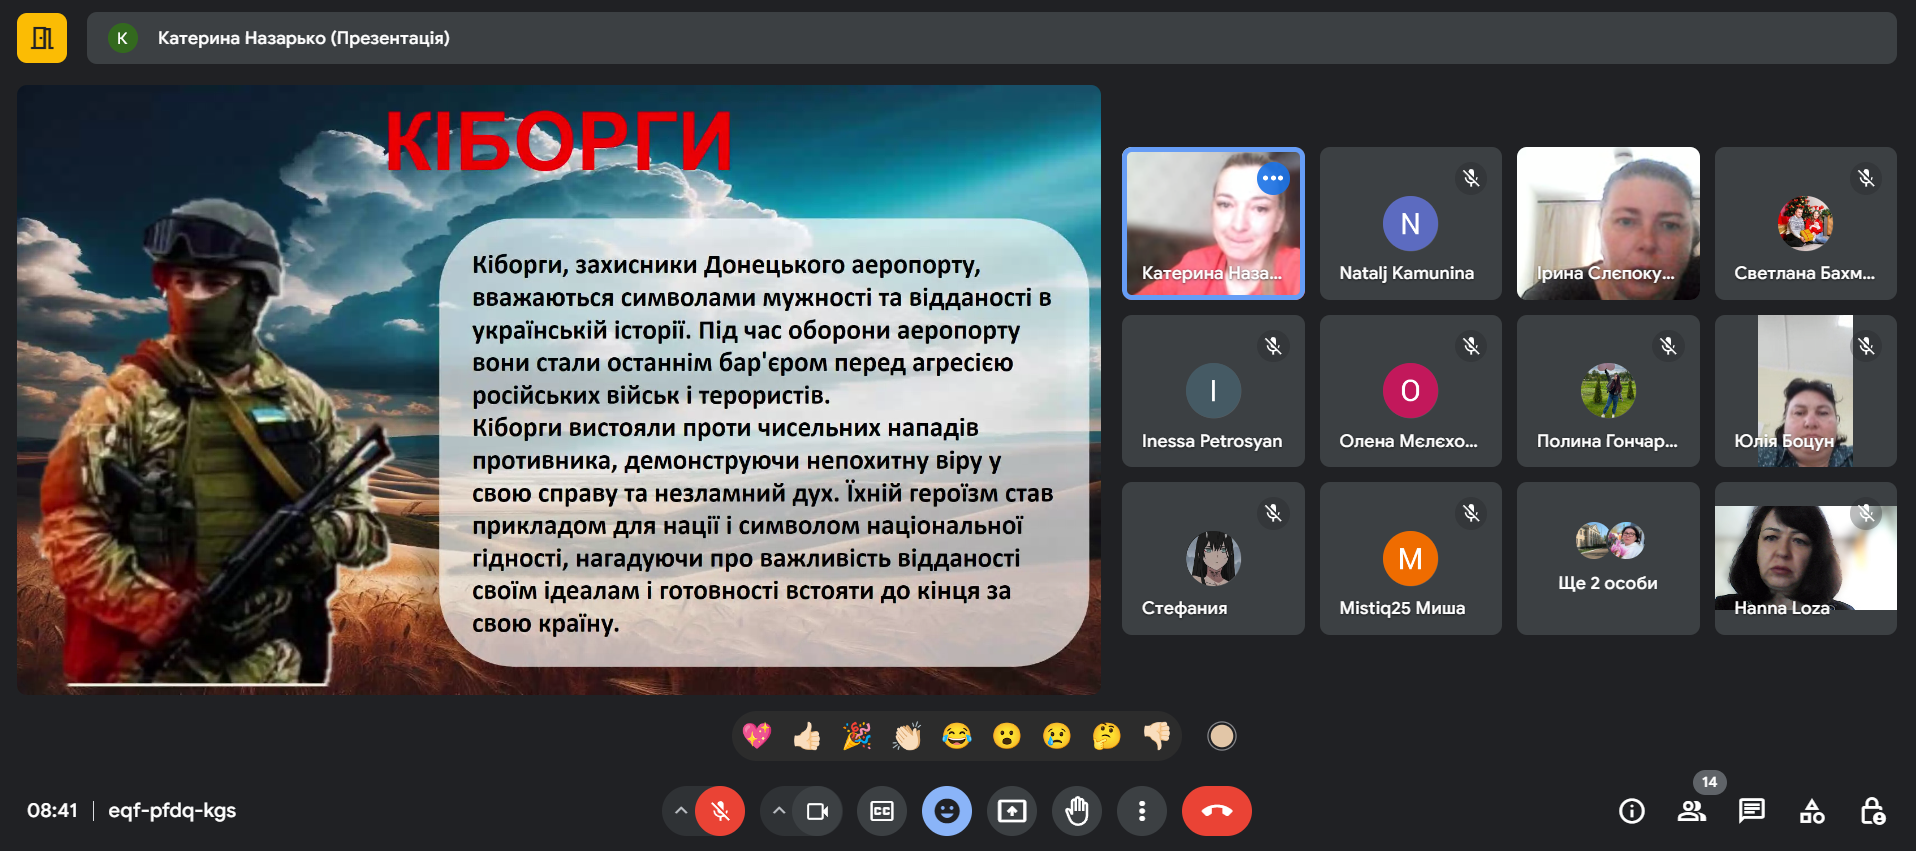The height and width of the screenshot is (851, 1916).
Task: Send the party popper reaction
Action: [857, 737]
